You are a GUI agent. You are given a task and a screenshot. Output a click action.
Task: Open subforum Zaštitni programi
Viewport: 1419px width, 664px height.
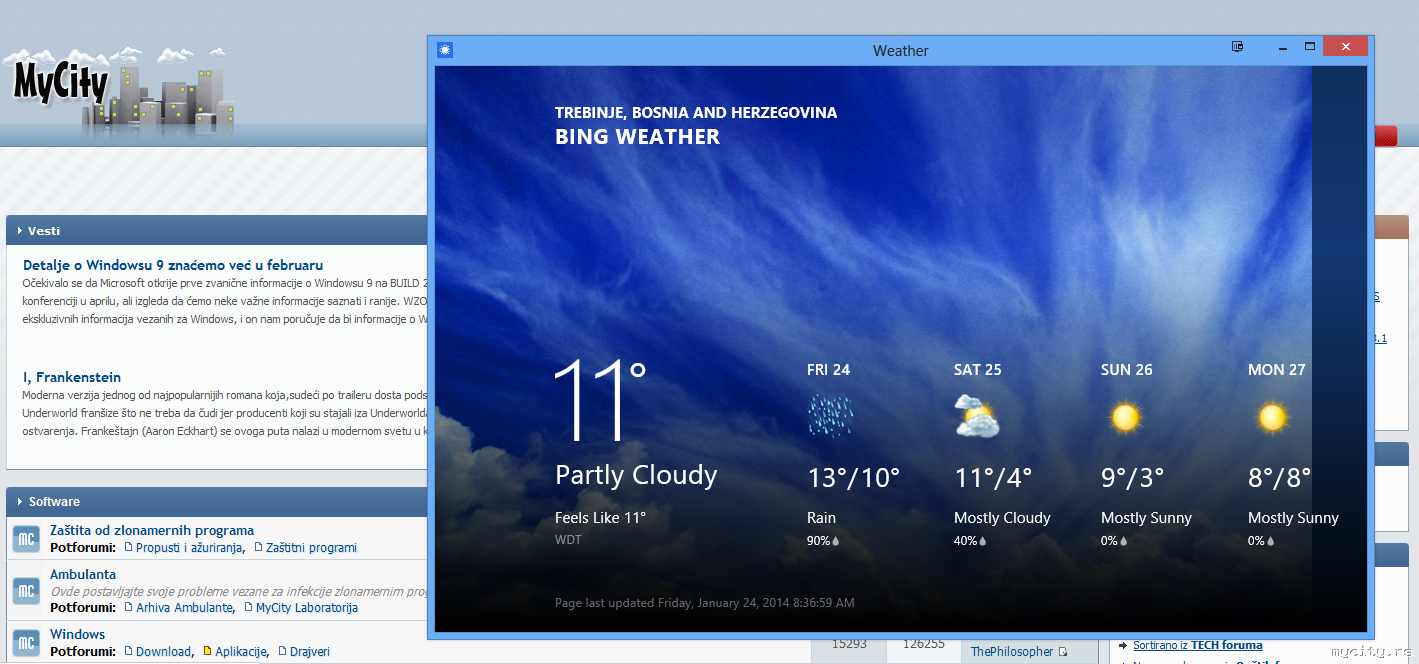312,548
